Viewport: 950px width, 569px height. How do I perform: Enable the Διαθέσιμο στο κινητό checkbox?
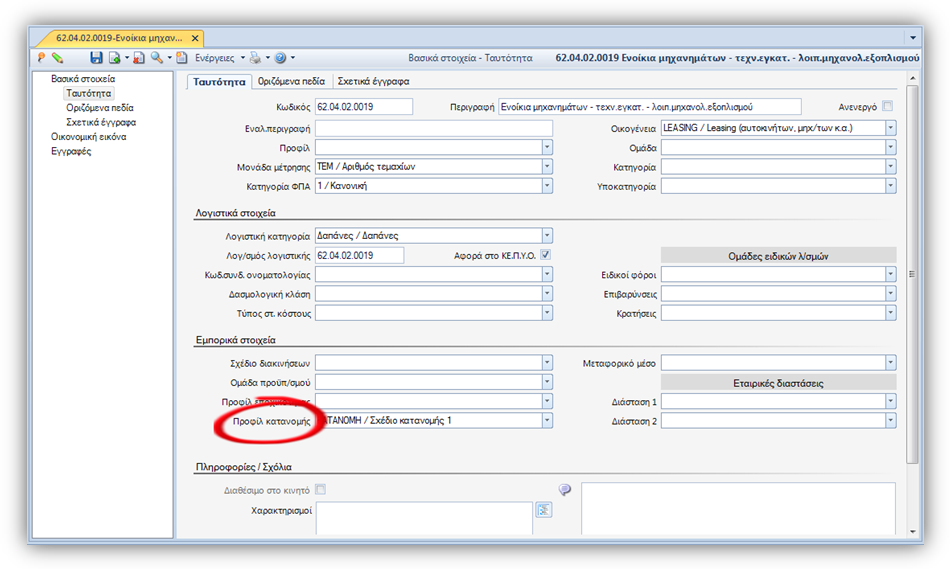coord(321,489)
